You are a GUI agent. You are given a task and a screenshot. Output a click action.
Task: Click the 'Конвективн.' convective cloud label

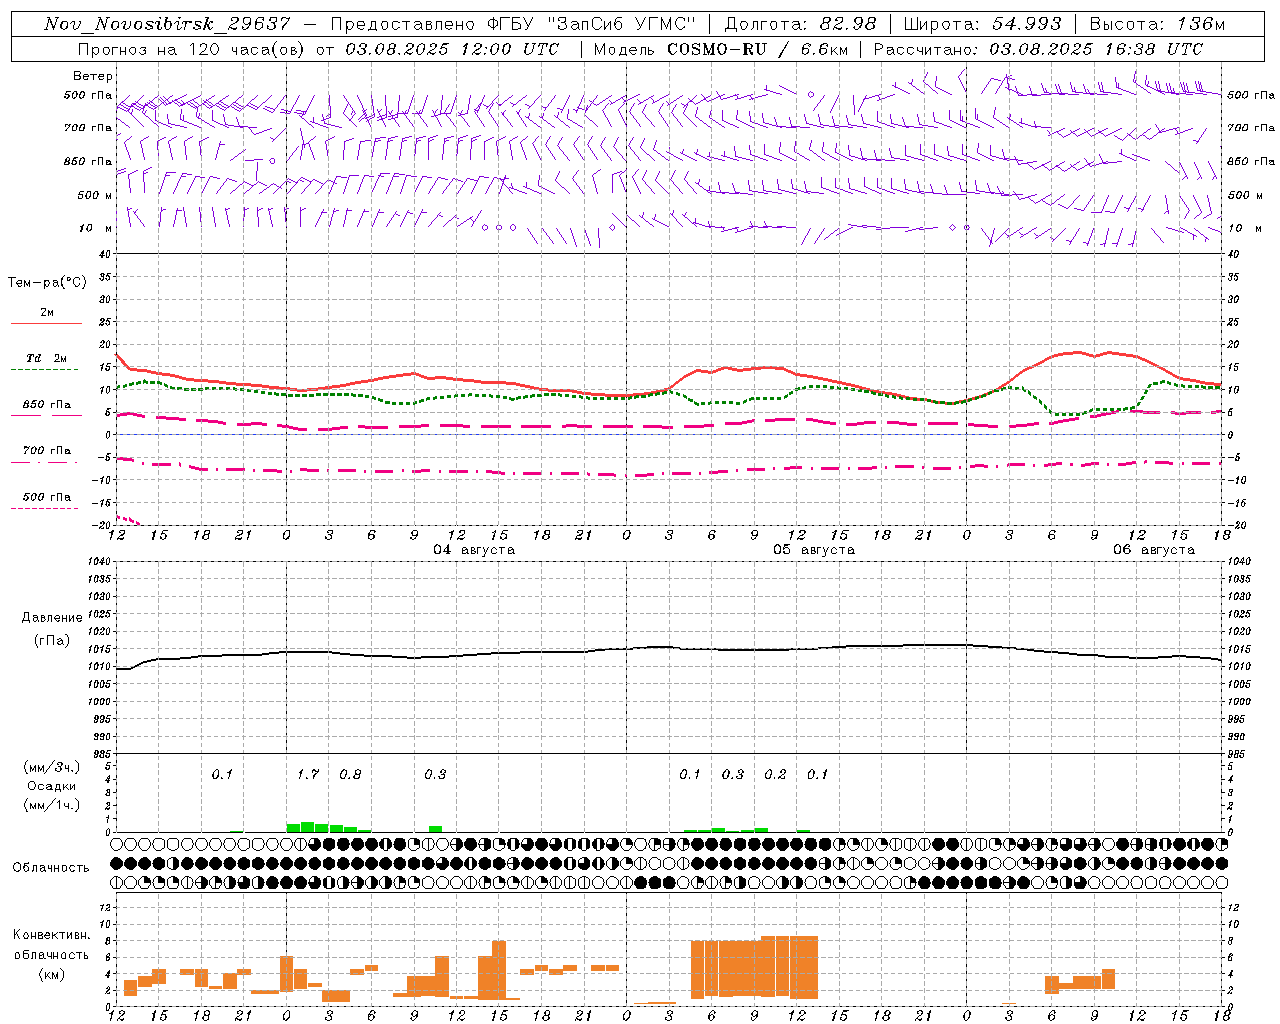(x=51, y=935)
